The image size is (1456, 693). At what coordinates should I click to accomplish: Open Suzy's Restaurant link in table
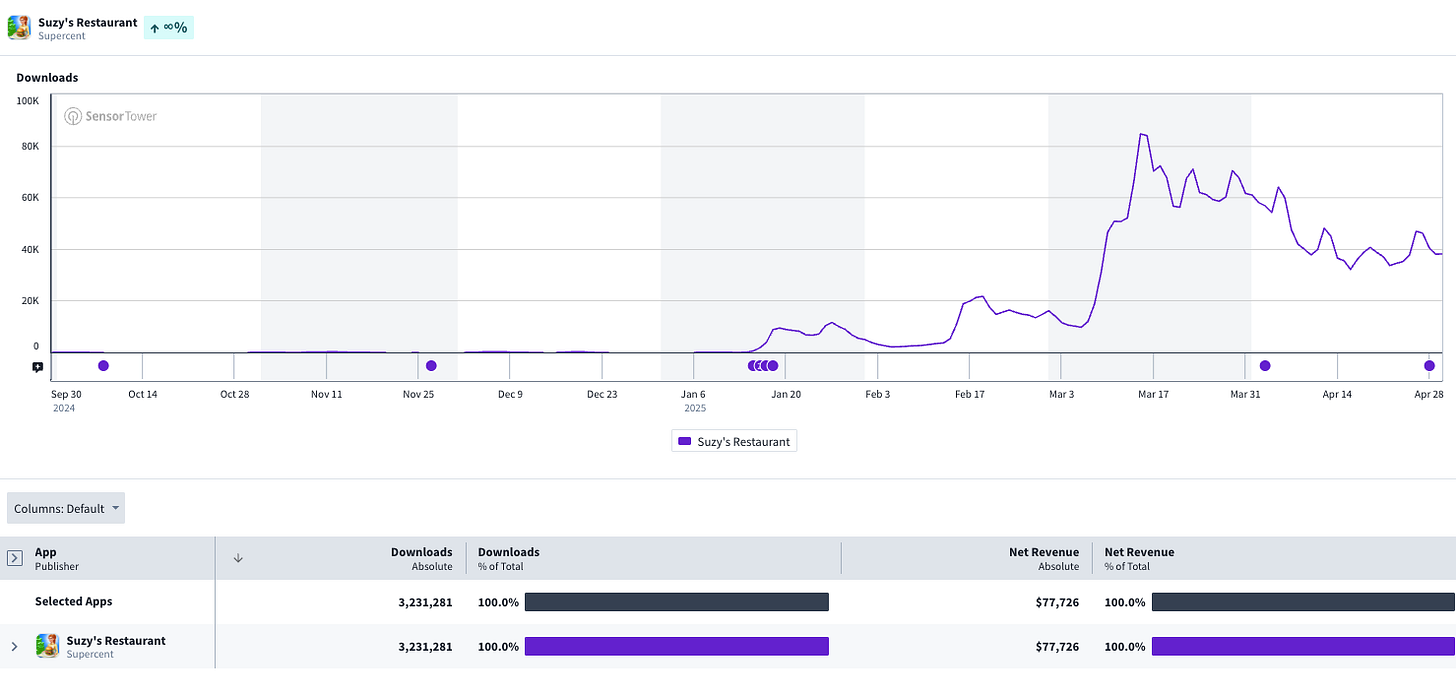[116, 640]
